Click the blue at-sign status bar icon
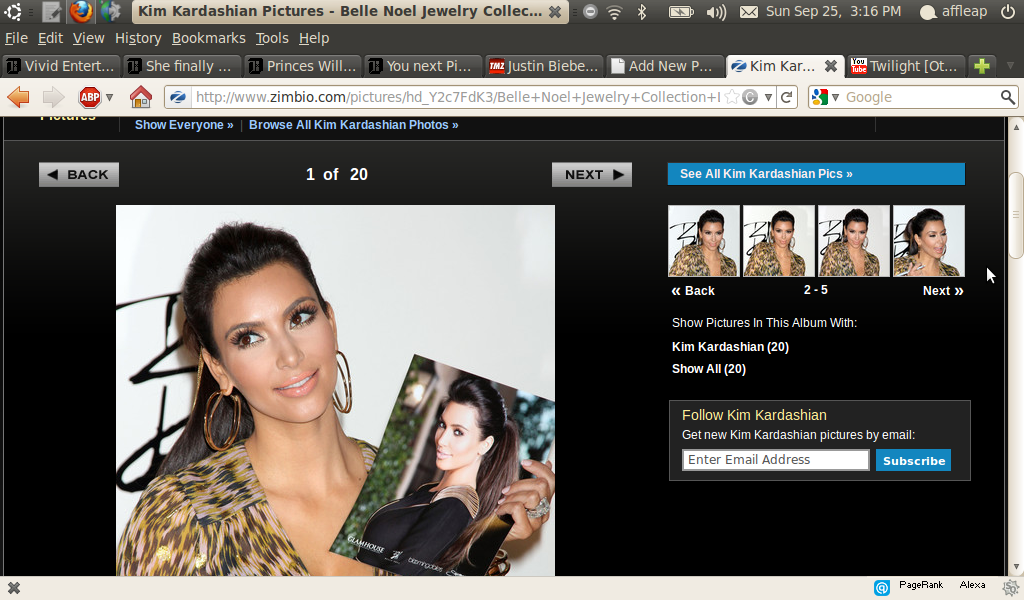Viewport: 1024px width, 600px height. click(882, 588)
